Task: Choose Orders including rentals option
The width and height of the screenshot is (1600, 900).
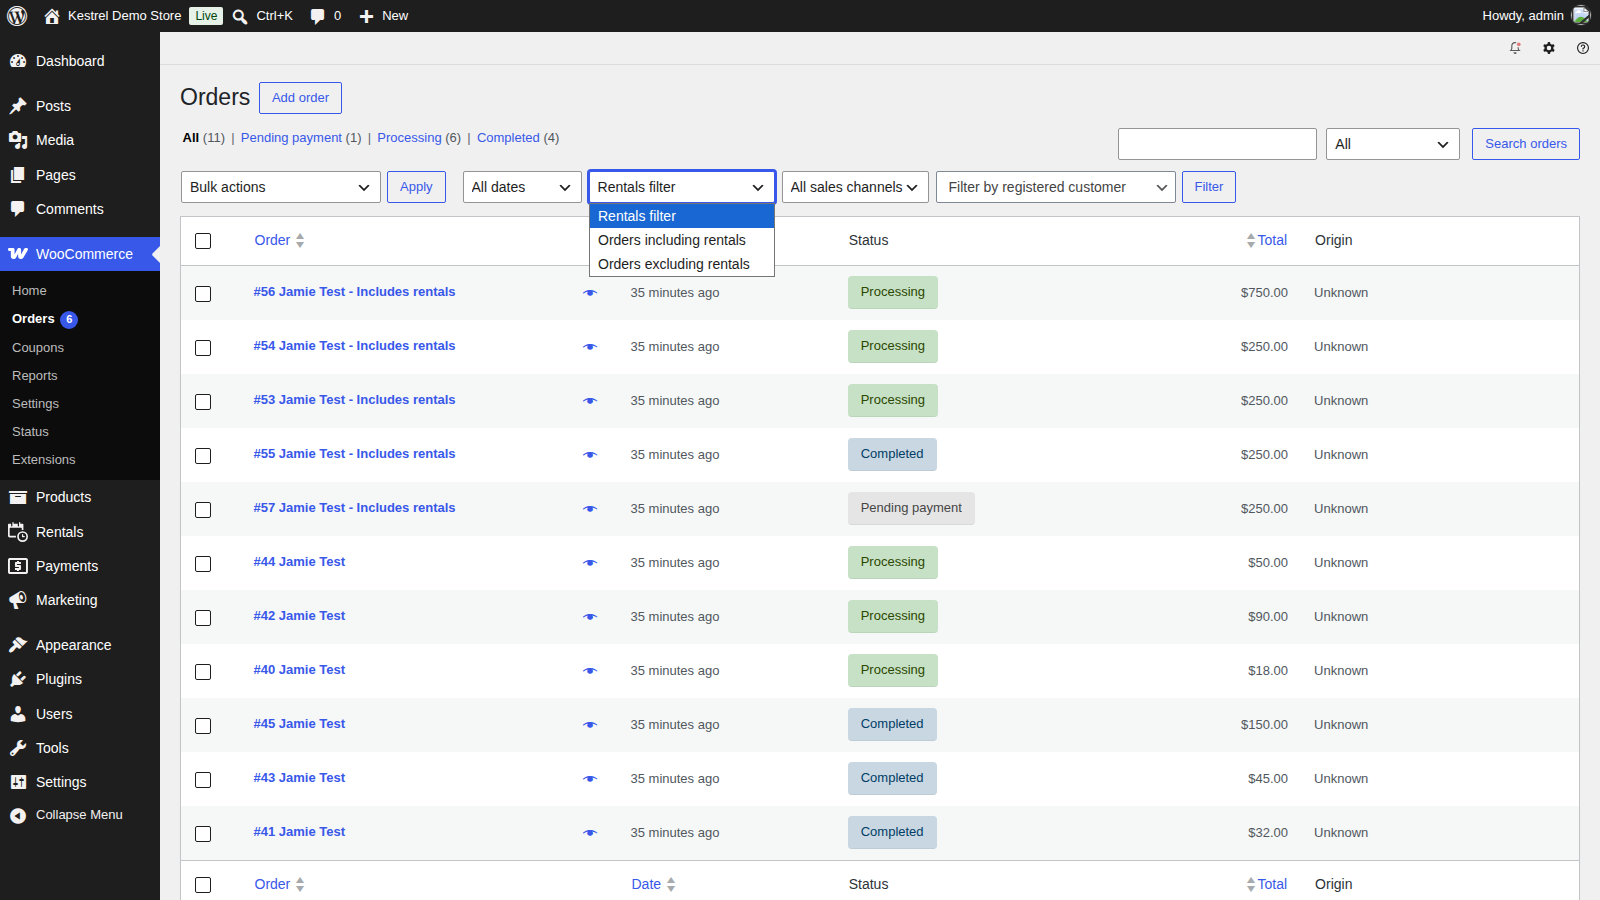Action: (x=682, y=240)
